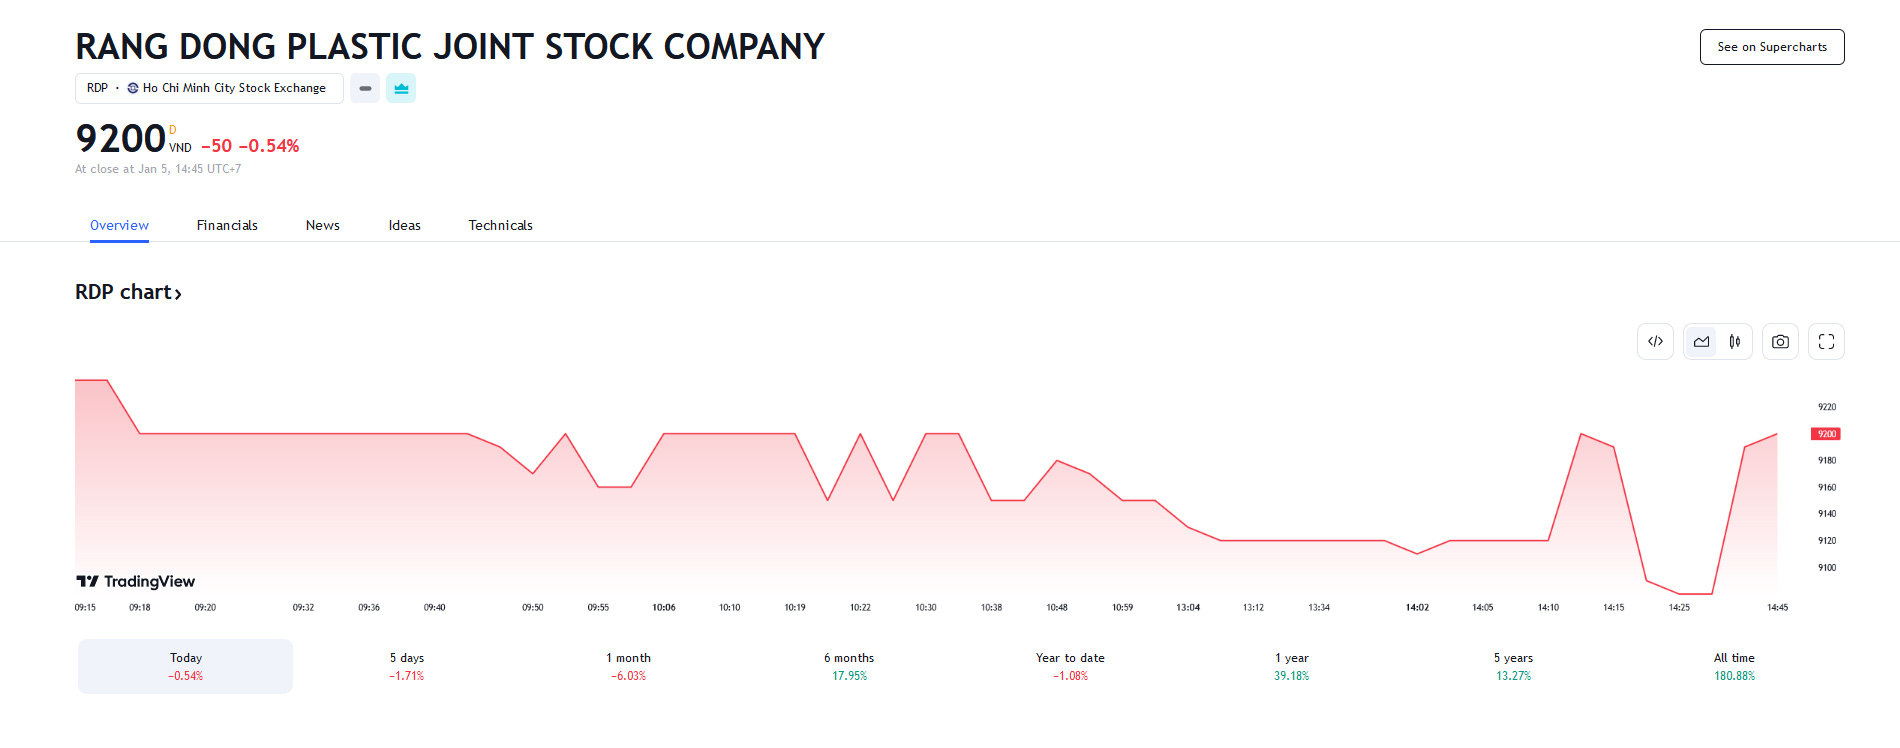This screenshot has width=1900, height=748.
Task: Select the 1 year period option
Action: (x=1291, y=665)
